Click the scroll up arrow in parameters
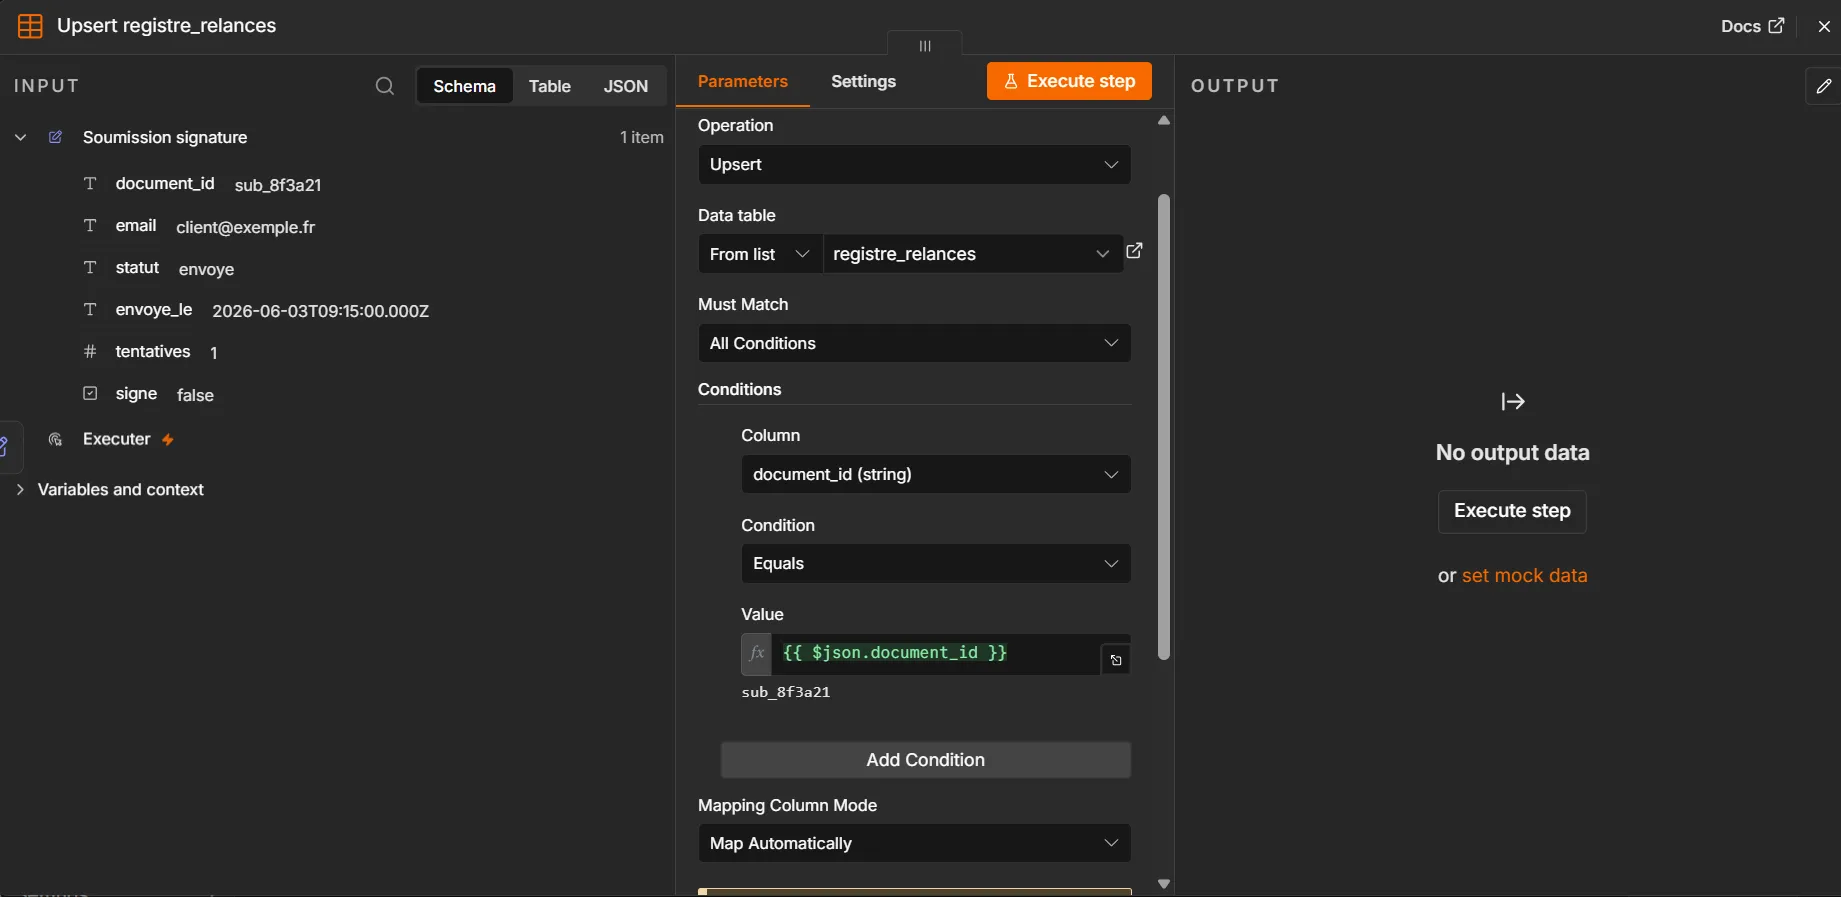1841x897 pixels. pos(1164,121)
